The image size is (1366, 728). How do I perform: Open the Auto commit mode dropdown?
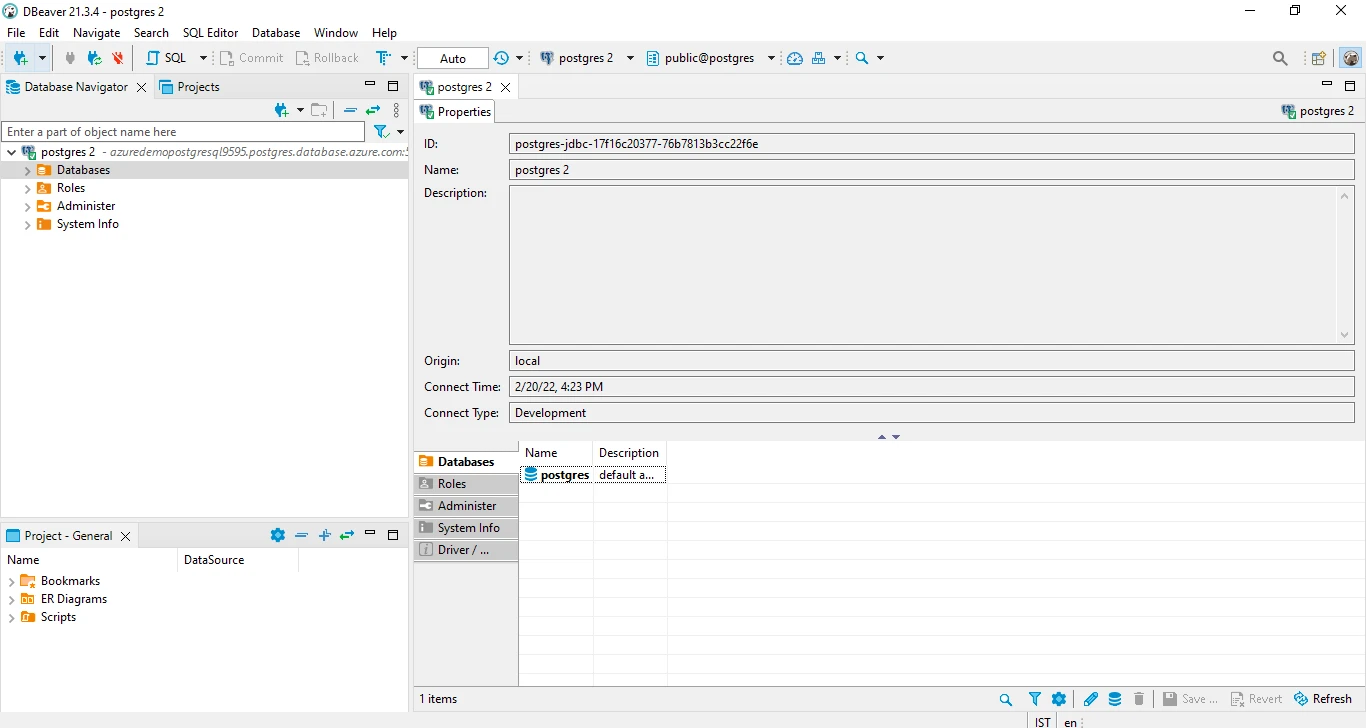point(451,58)
